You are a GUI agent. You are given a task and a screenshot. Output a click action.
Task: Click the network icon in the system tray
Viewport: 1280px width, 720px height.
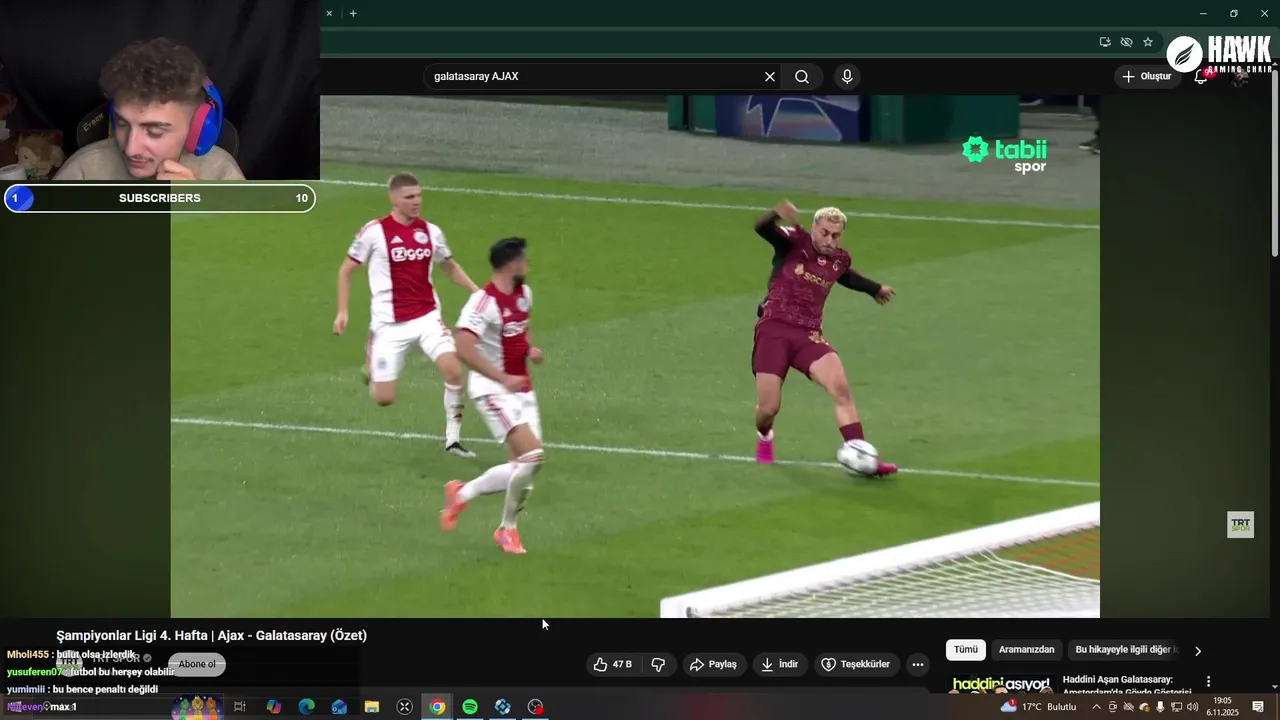pyautogui.click(x=1177, y=707)
